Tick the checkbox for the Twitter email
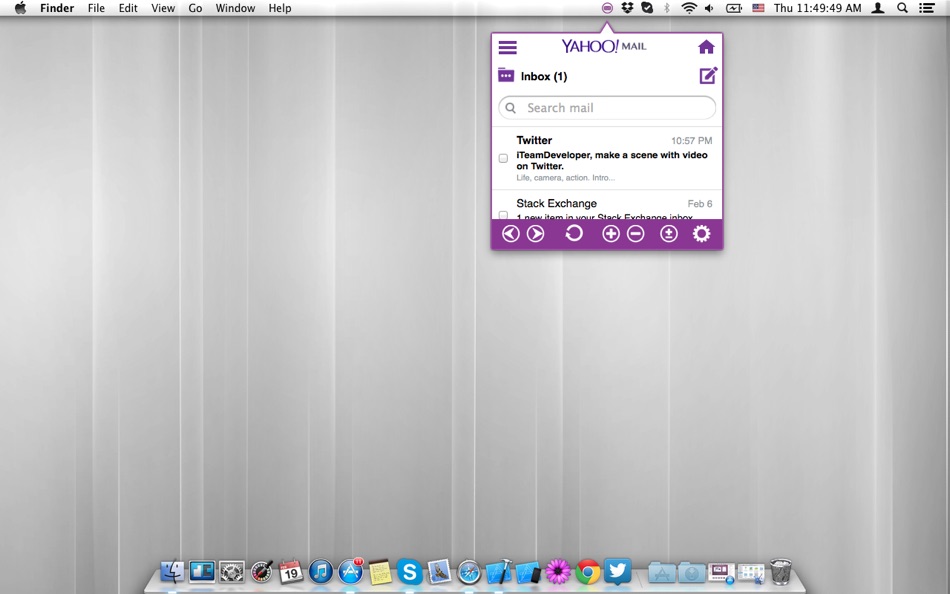This screenshot has width=950, height=594. [x=503, y=158]
